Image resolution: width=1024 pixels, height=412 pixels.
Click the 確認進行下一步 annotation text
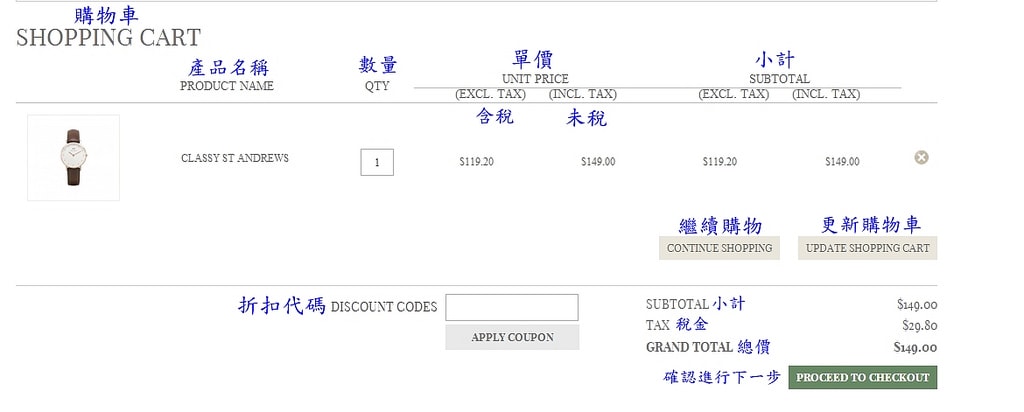pyautogui.click(x=721, y=378)
